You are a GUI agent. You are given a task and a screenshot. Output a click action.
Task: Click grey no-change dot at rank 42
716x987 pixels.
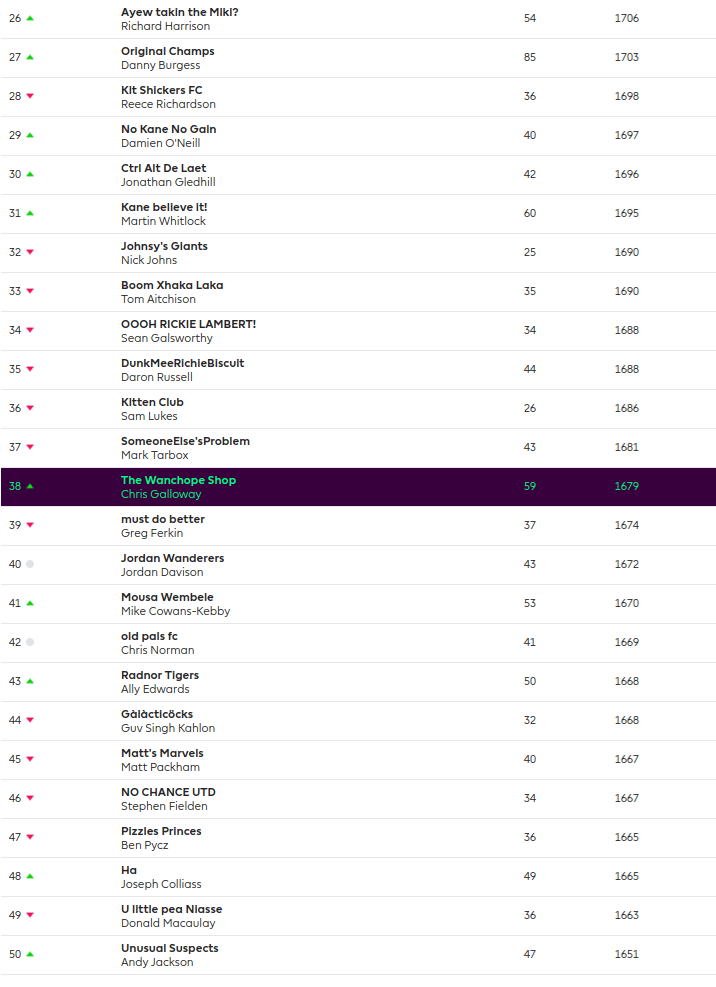click(x=30, y=642)
